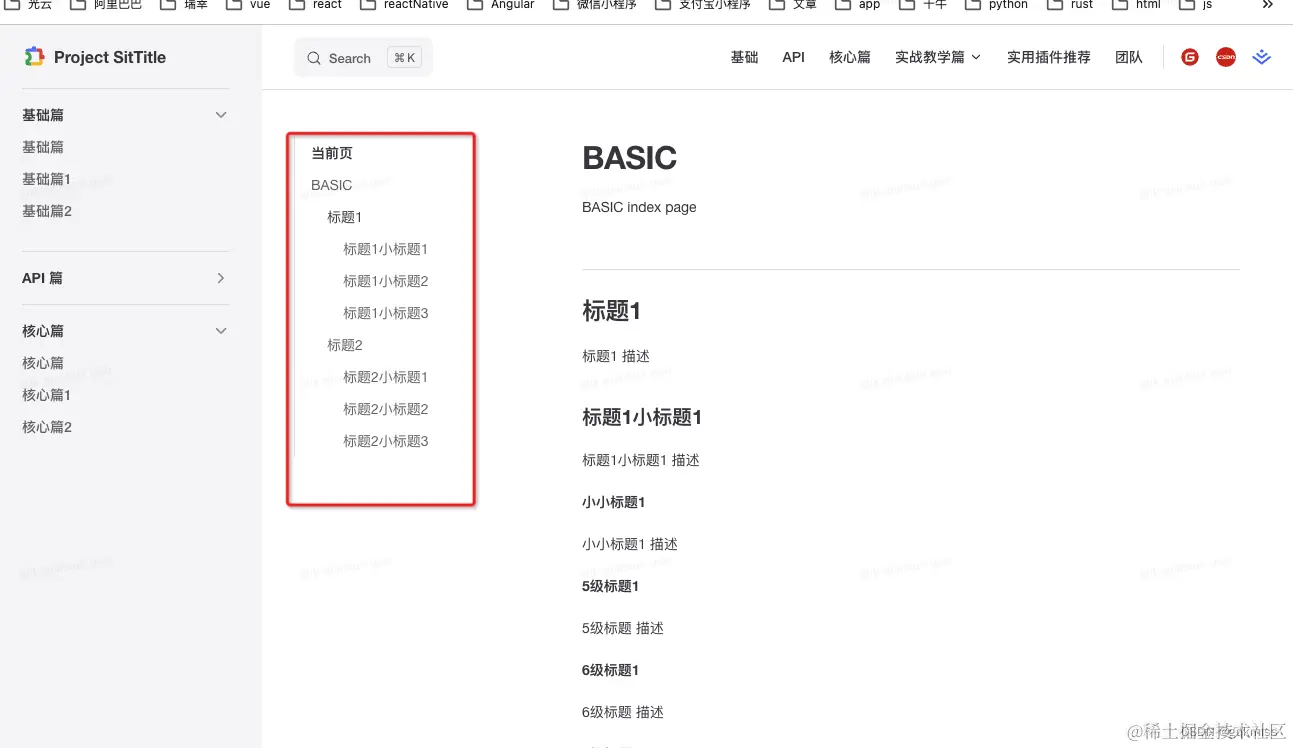Jump to 标题2小标题3 in the outline

click(x=386, y=441)
